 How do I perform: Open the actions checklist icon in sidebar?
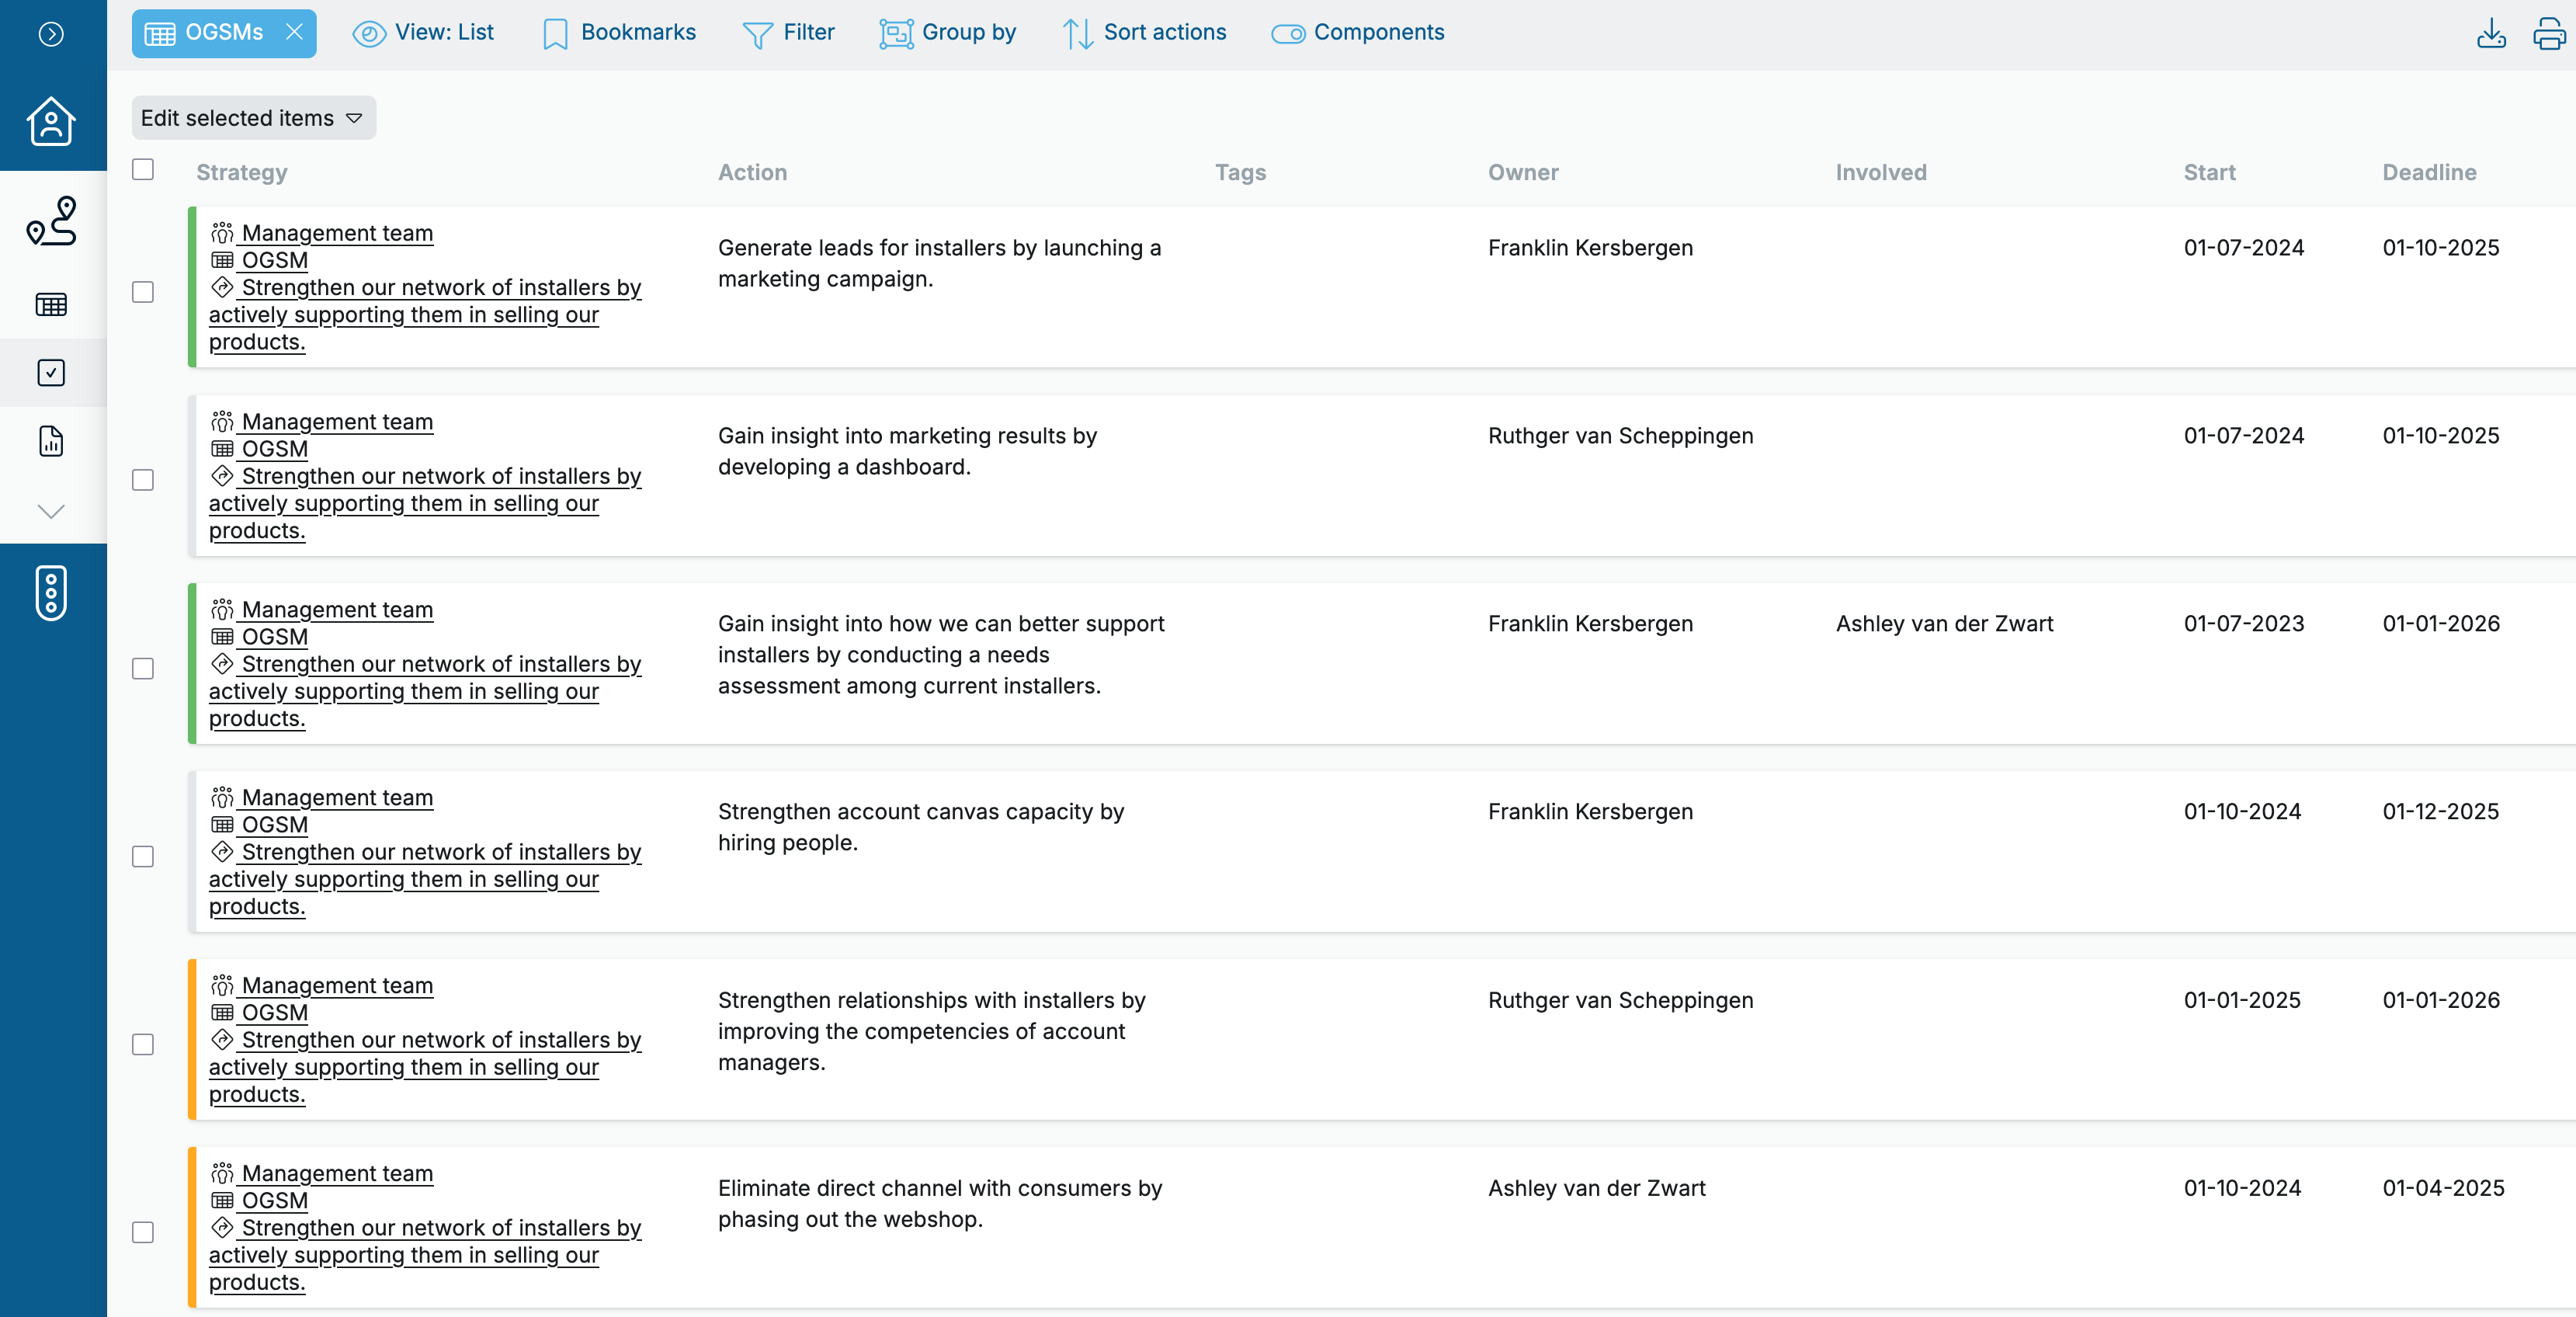click(x=51, y=372)
